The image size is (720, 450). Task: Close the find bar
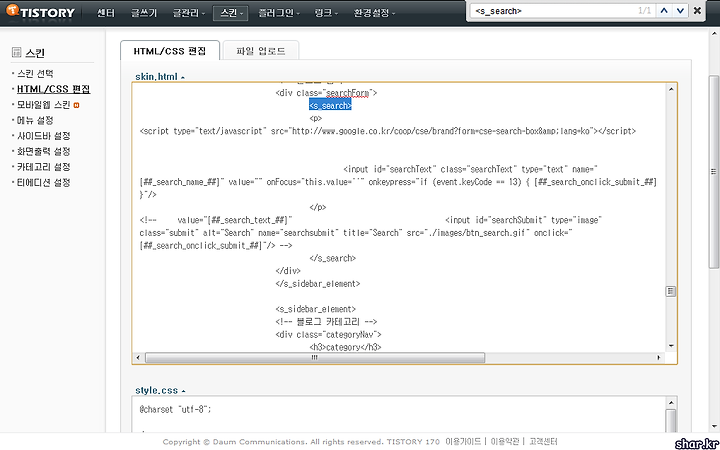point(697,11)
